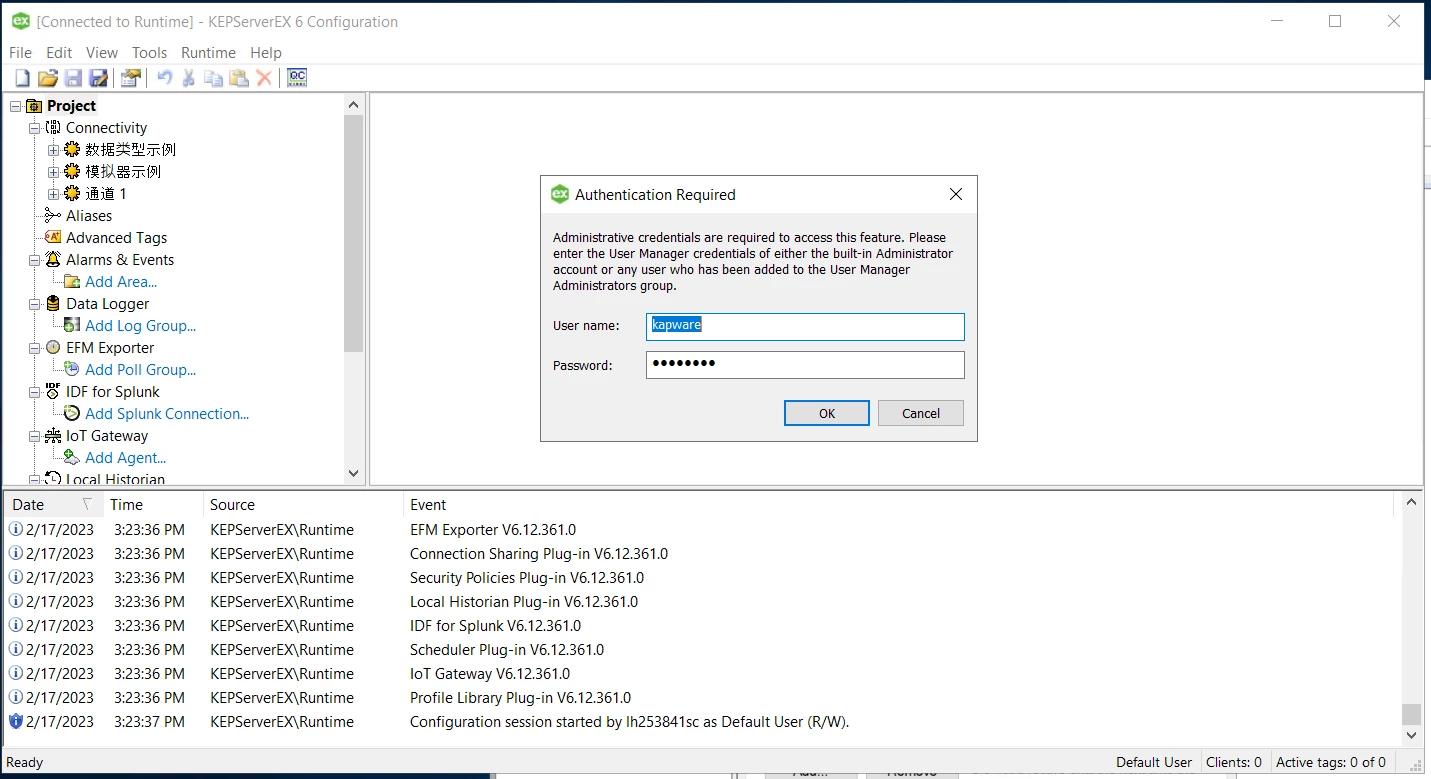Click the Cut scissors icon

click(188, 78)
